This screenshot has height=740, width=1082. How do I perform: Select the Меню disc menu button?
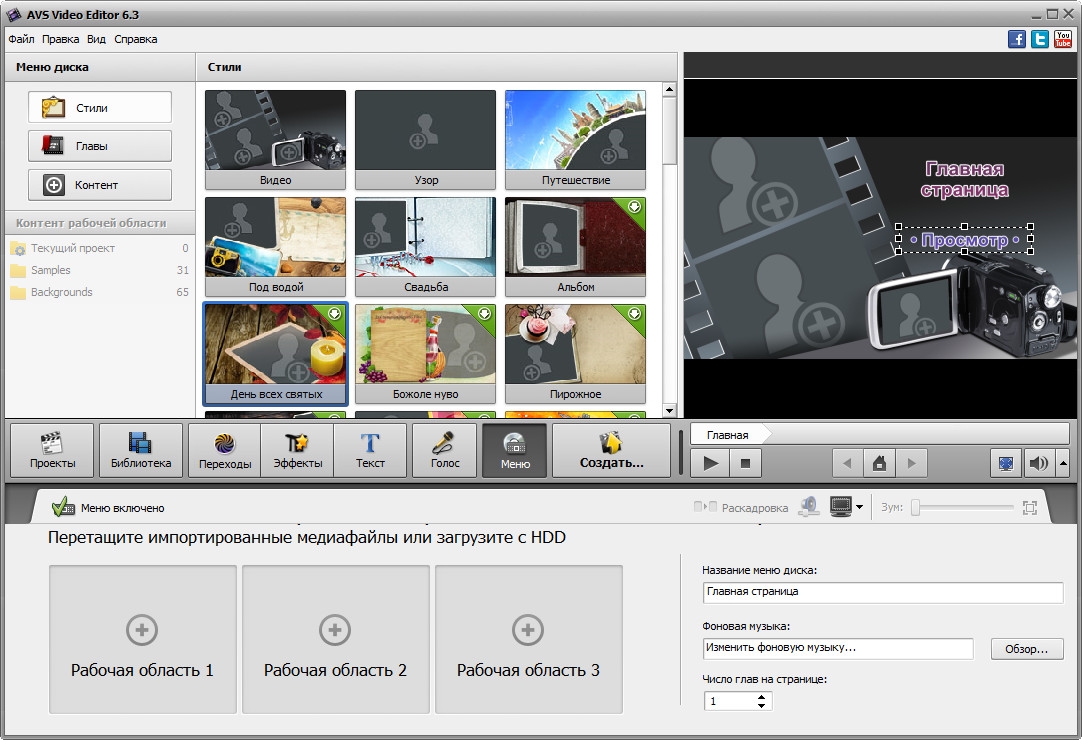[x=515, y=450]
